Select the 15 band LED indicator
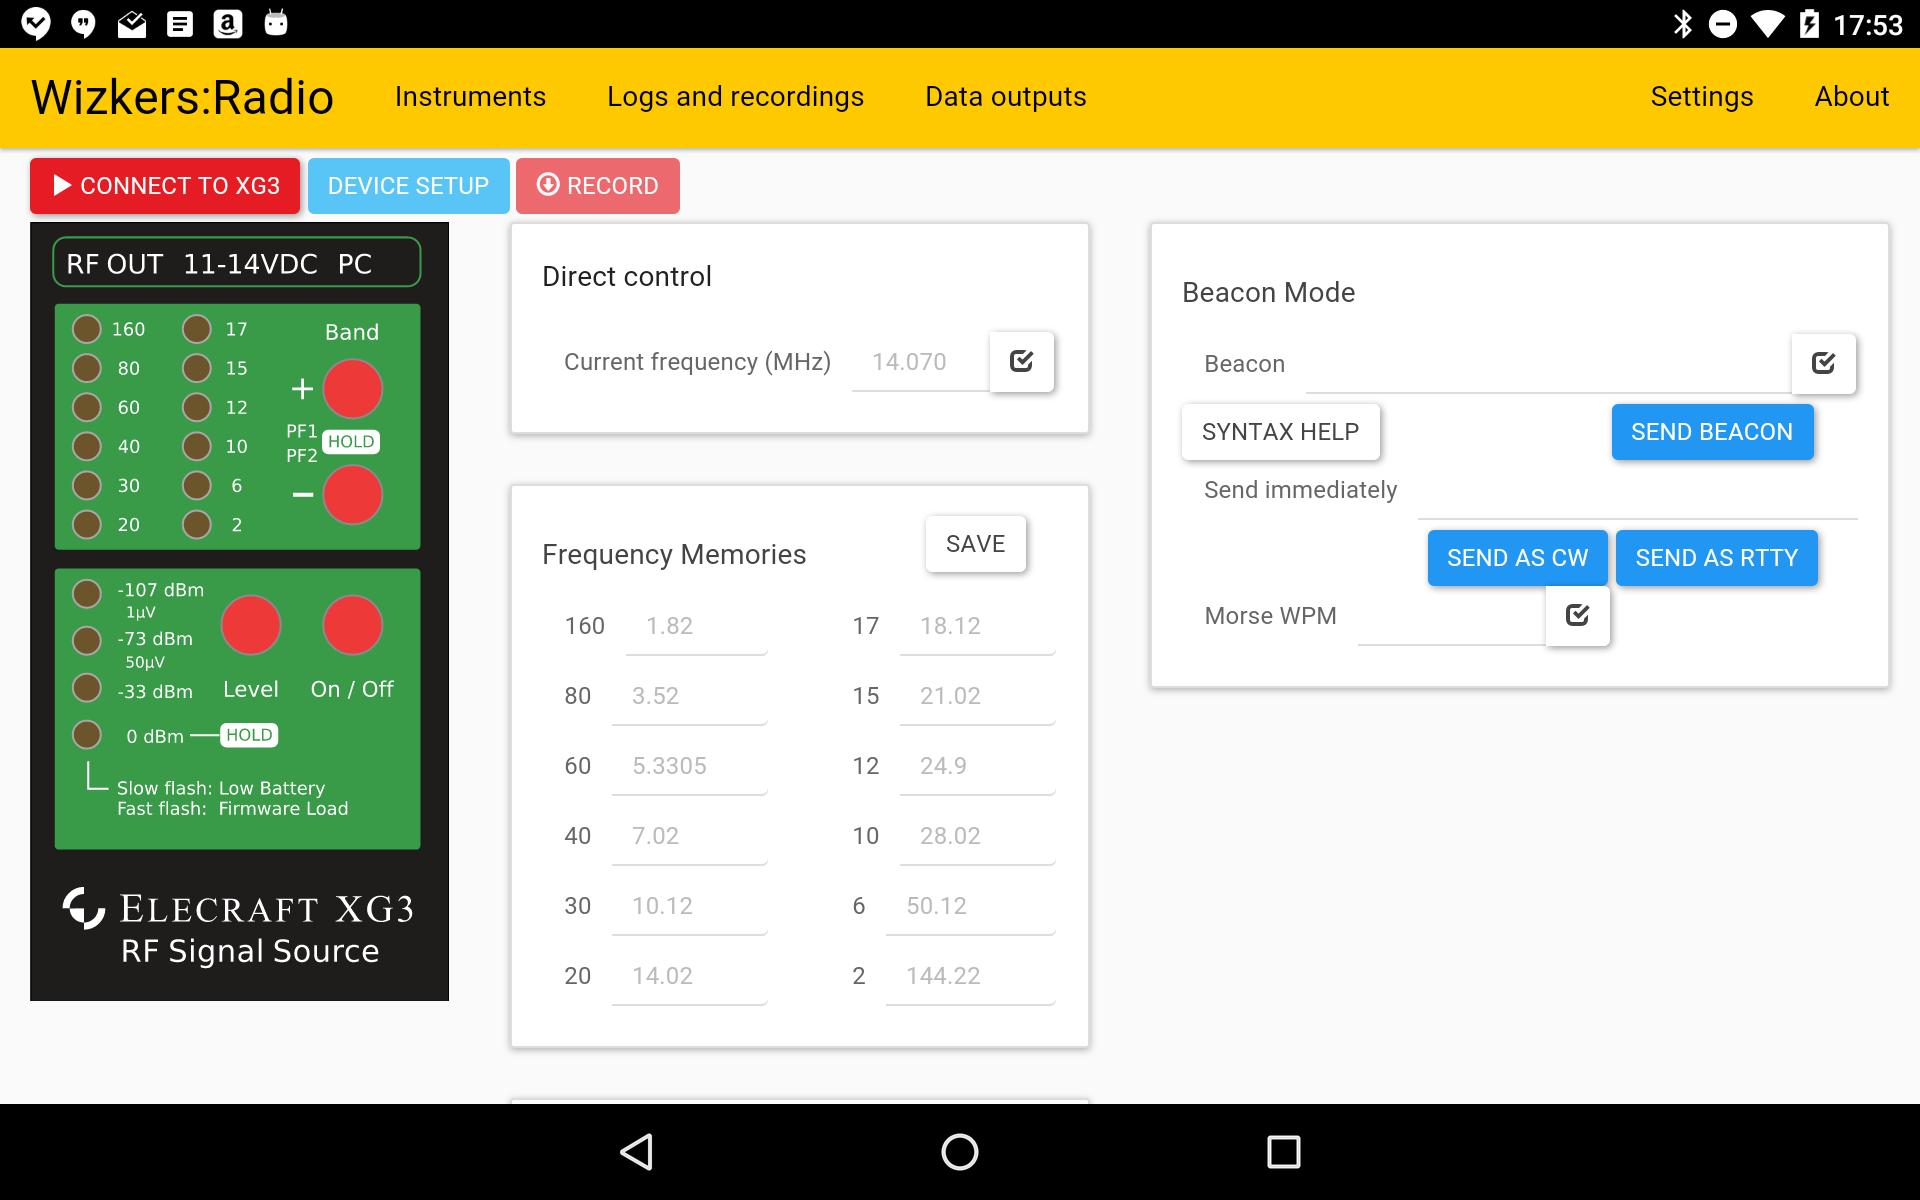The width and height of the screenshot is (1920, 1200). [x=197, y=368]
